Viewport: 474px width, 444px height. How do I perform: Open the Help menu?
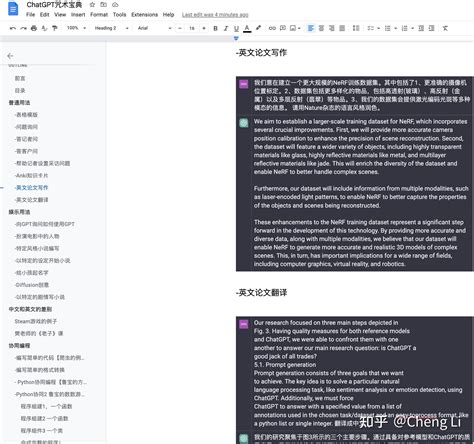point(168,15)
